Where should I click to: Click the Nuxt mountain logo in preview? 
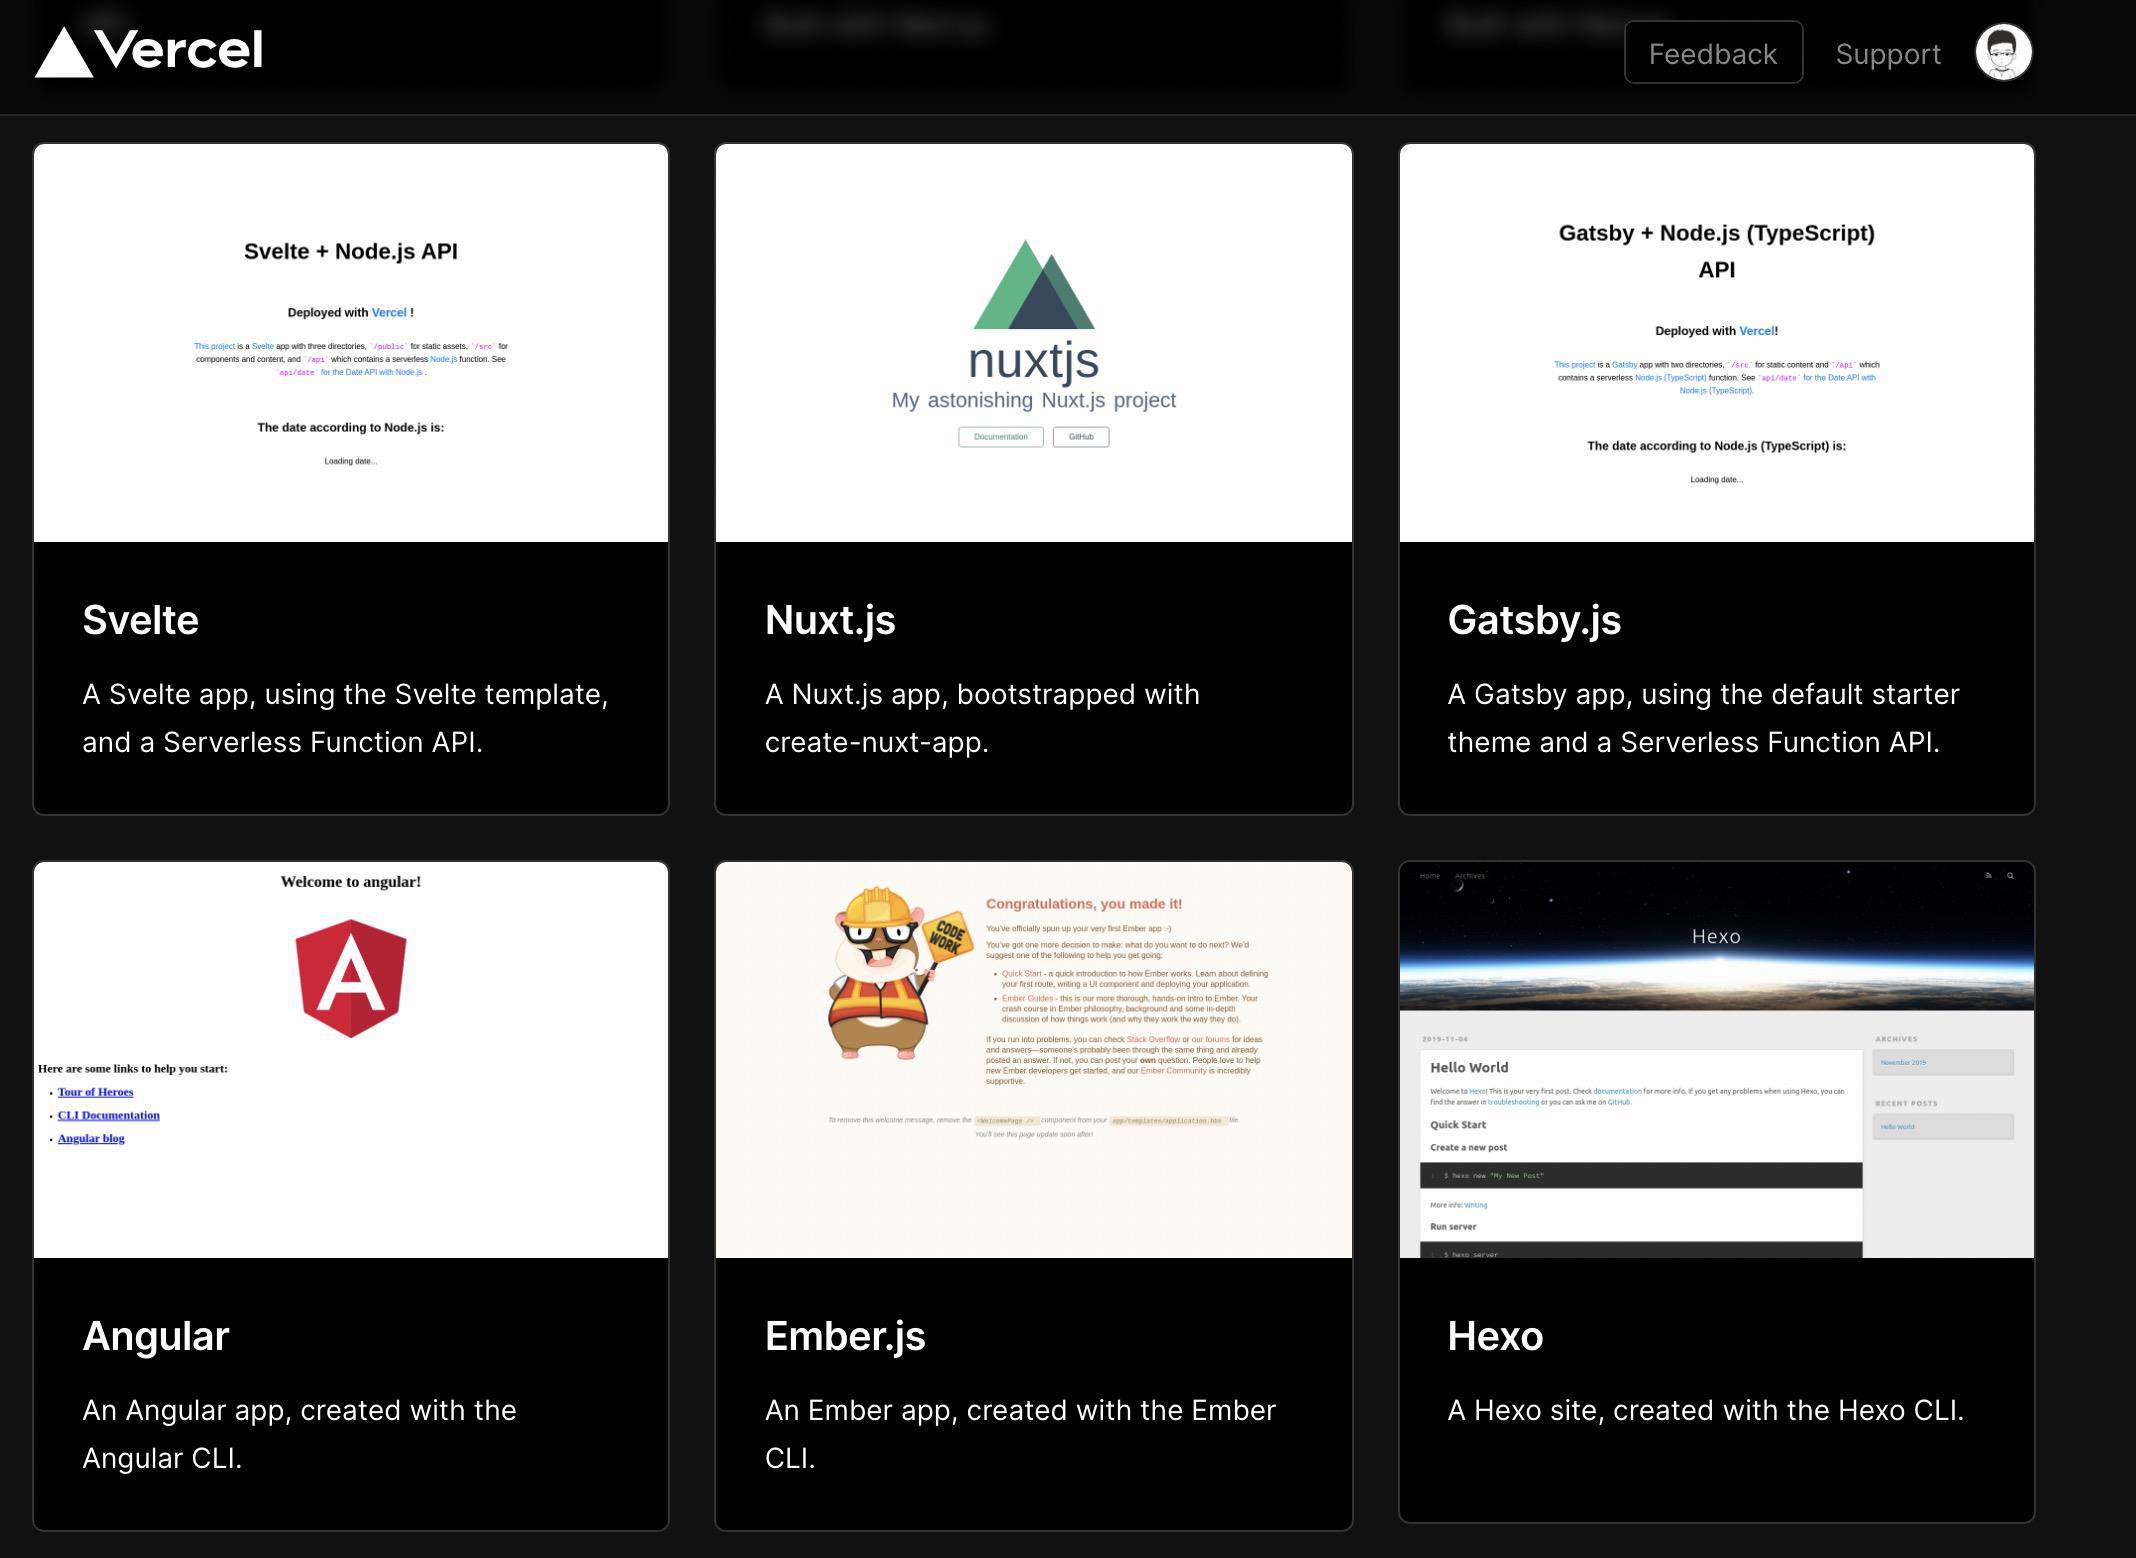coord(1034,285)
